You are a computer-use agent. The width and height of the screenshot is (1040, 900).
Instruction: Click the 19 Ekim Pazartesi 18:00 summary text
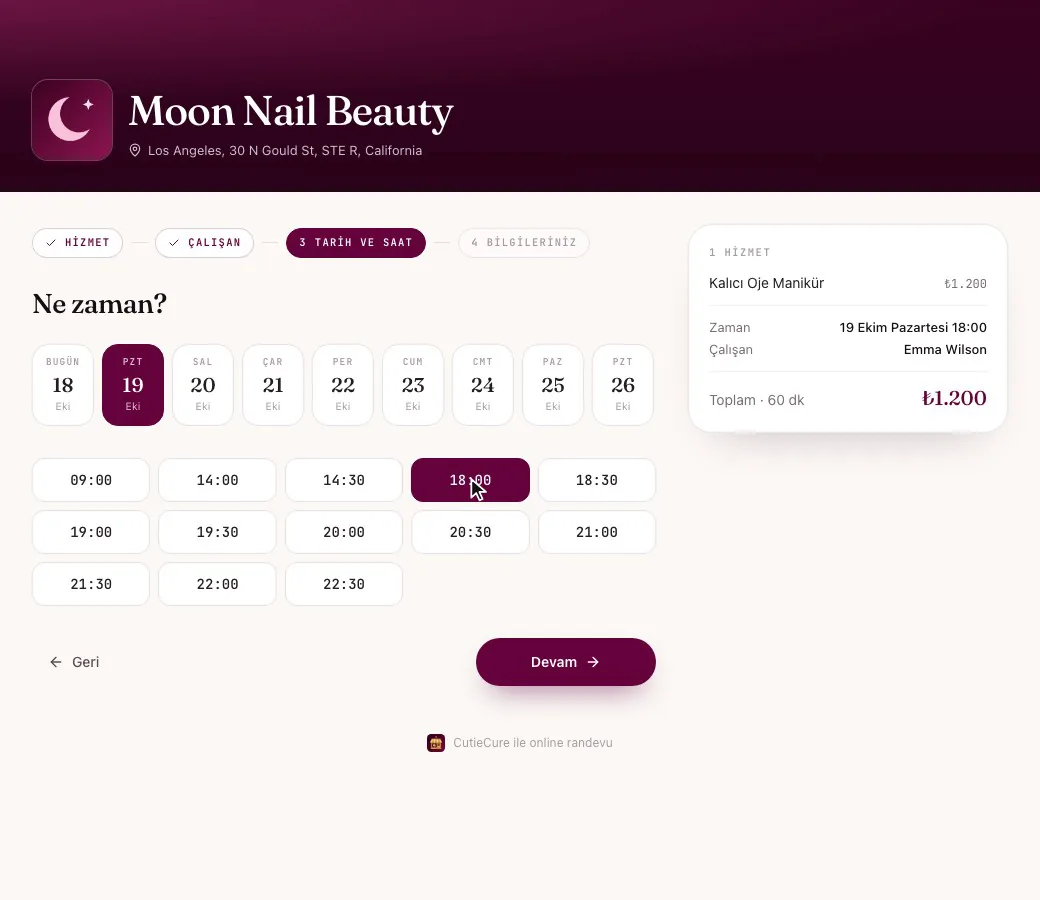pos(913,328)
